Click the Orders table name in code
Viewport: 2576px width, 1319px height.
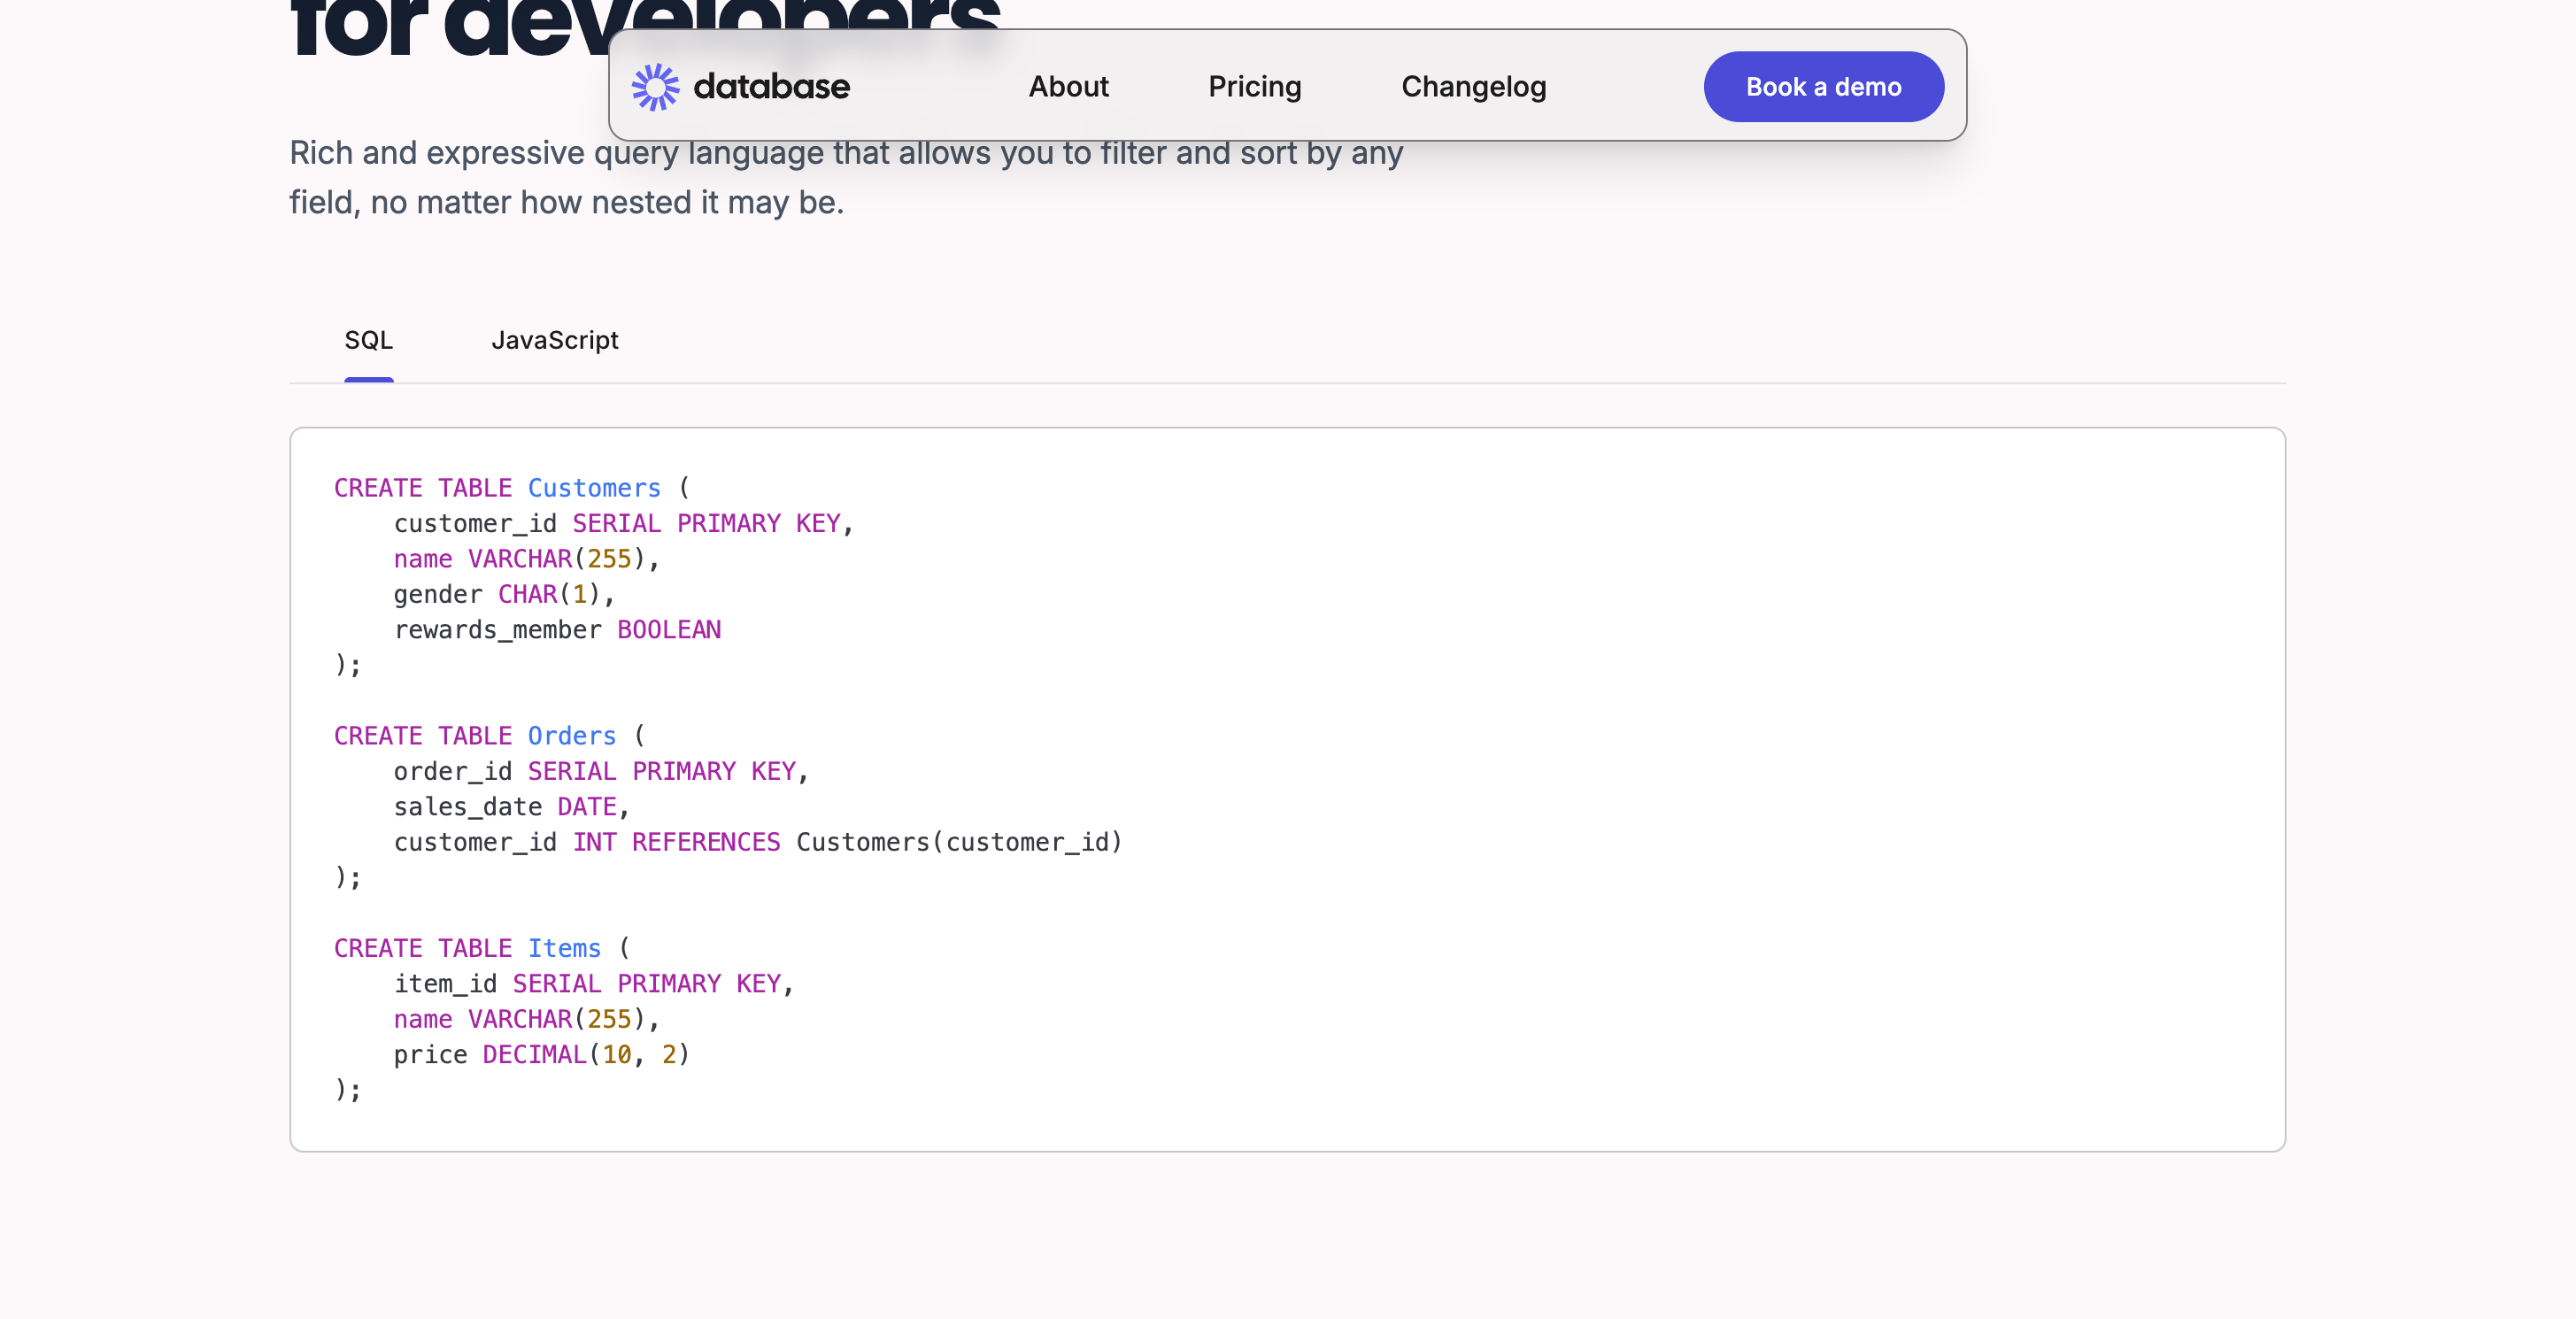(x=571, y=736)
